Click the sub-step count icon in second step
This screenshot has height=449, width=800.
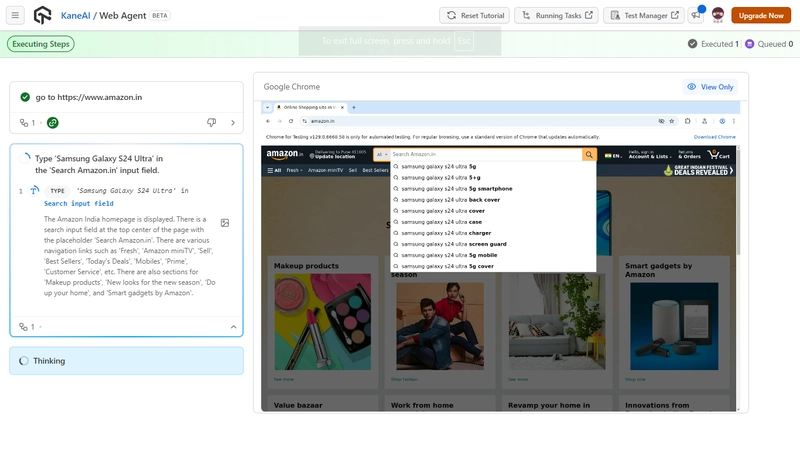point(23,327)
